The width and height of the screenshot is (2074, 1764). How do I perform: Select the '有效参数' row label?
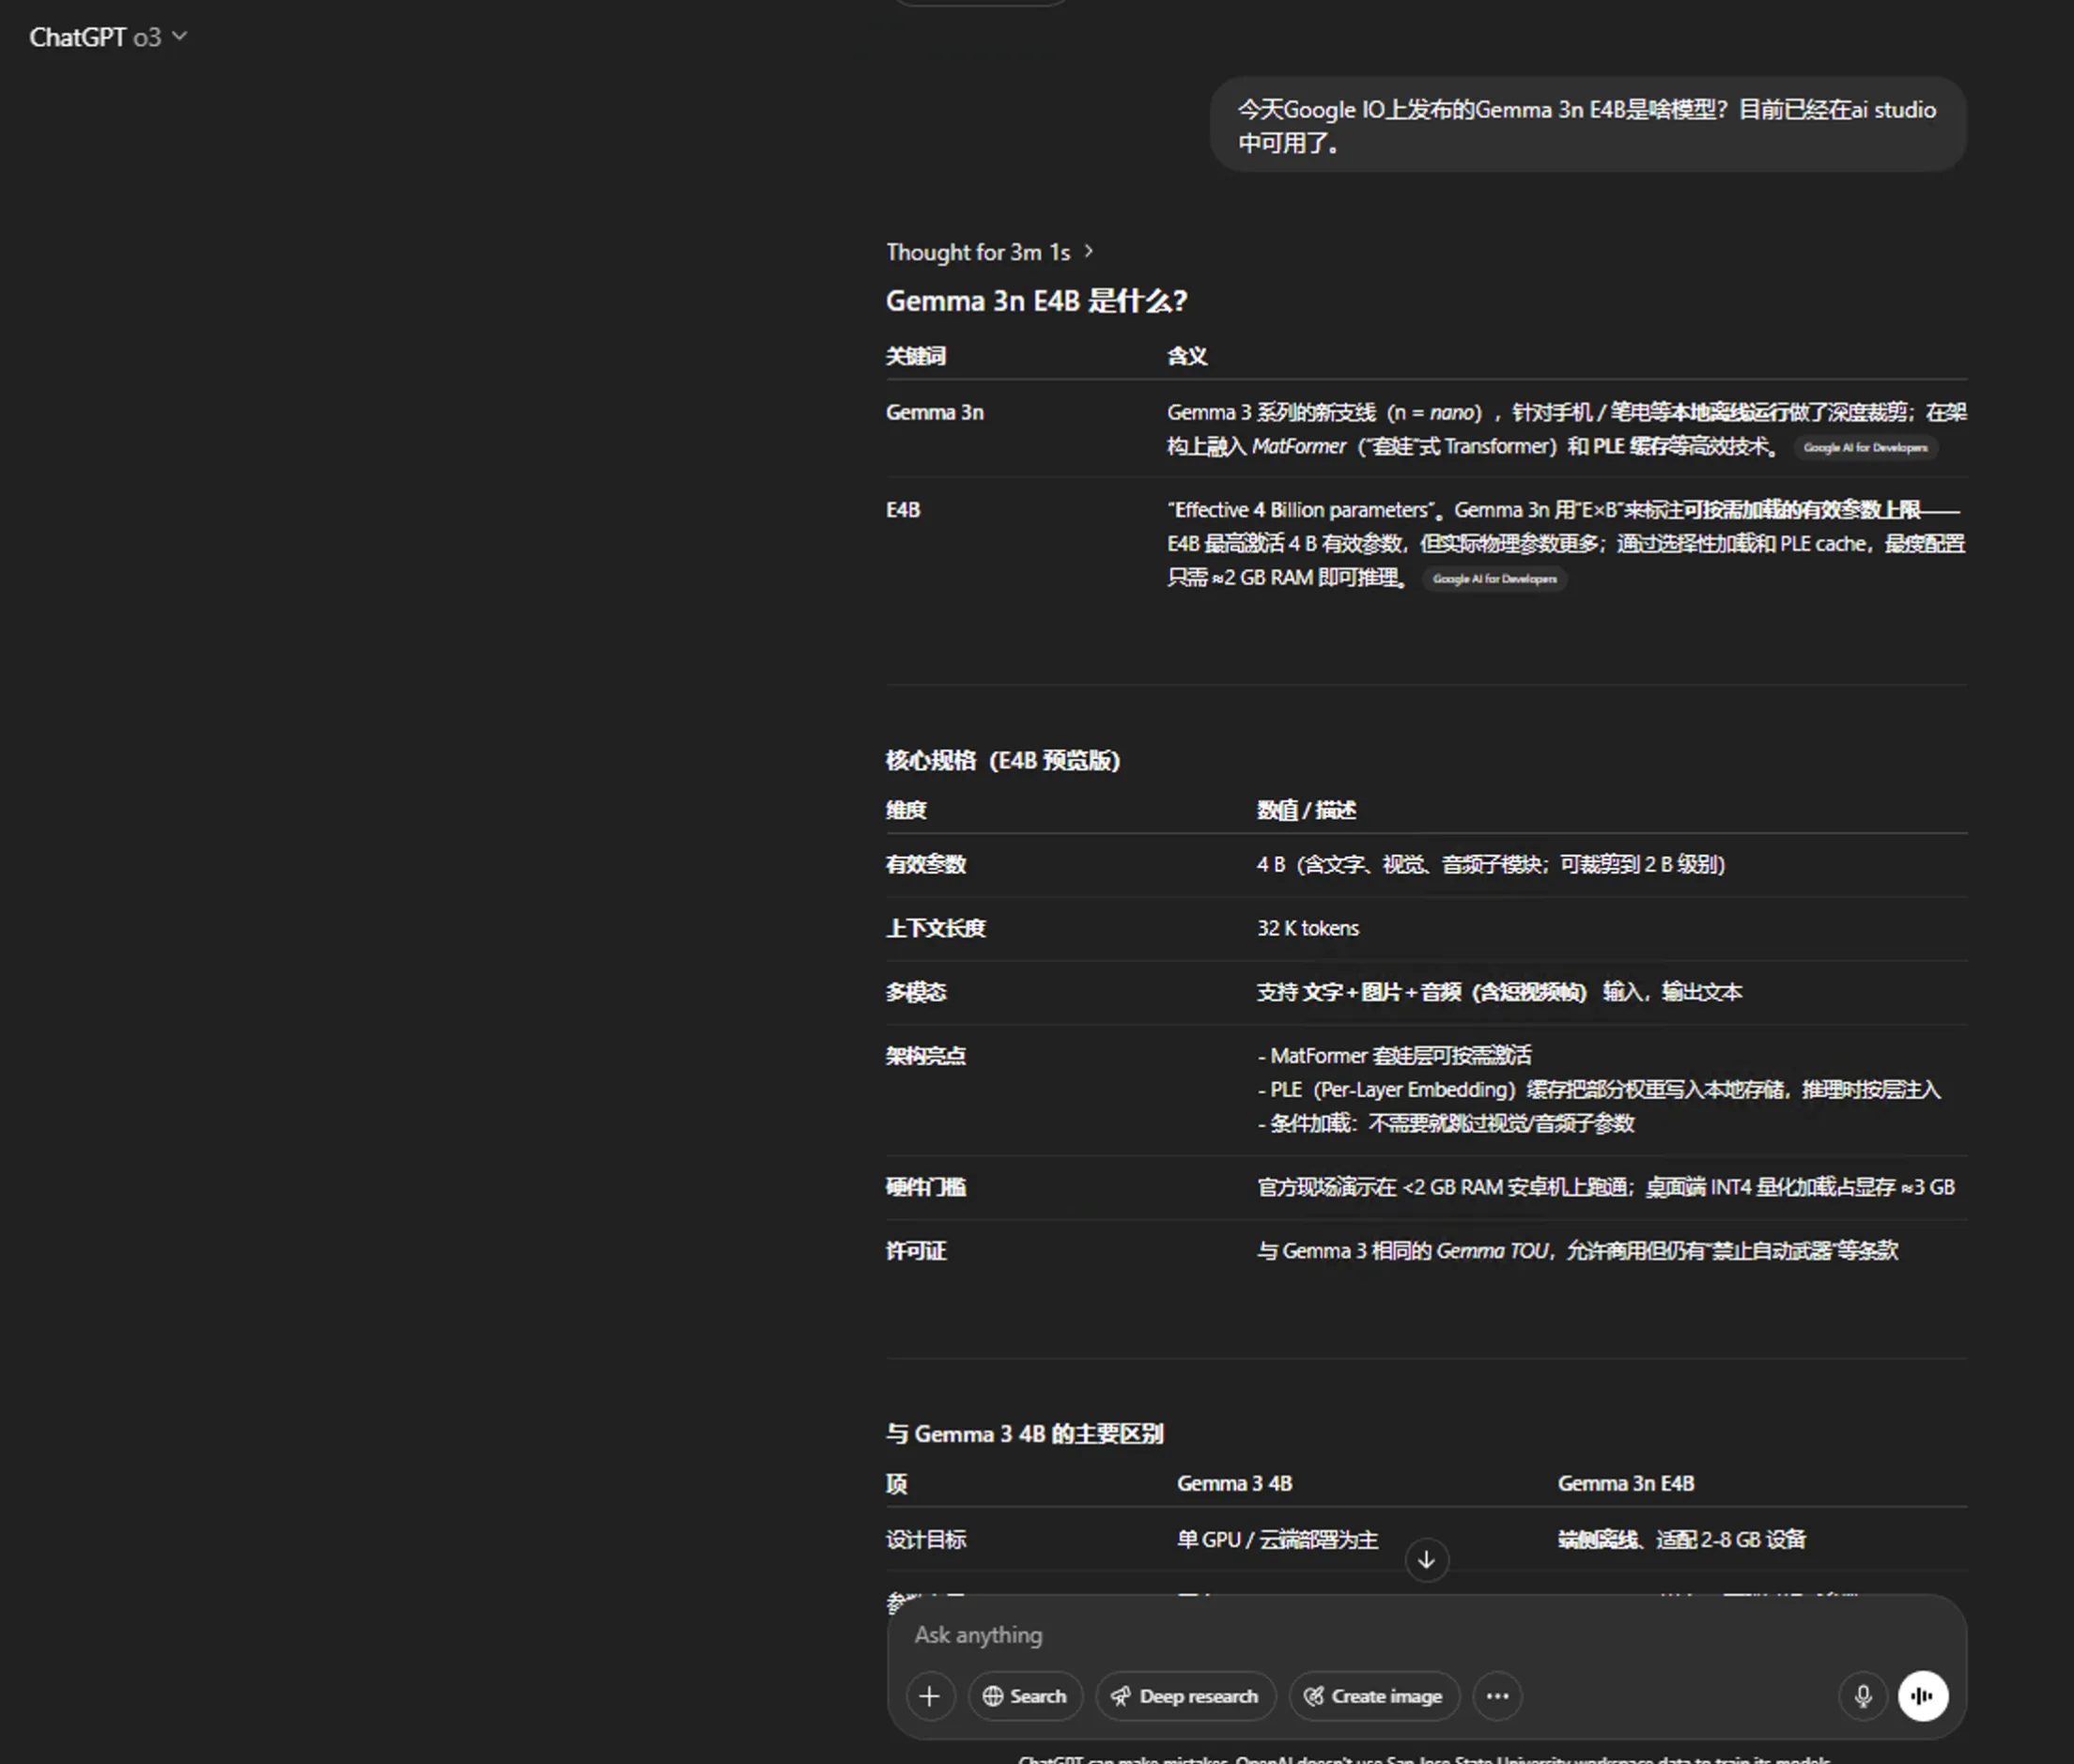[925, 864]
